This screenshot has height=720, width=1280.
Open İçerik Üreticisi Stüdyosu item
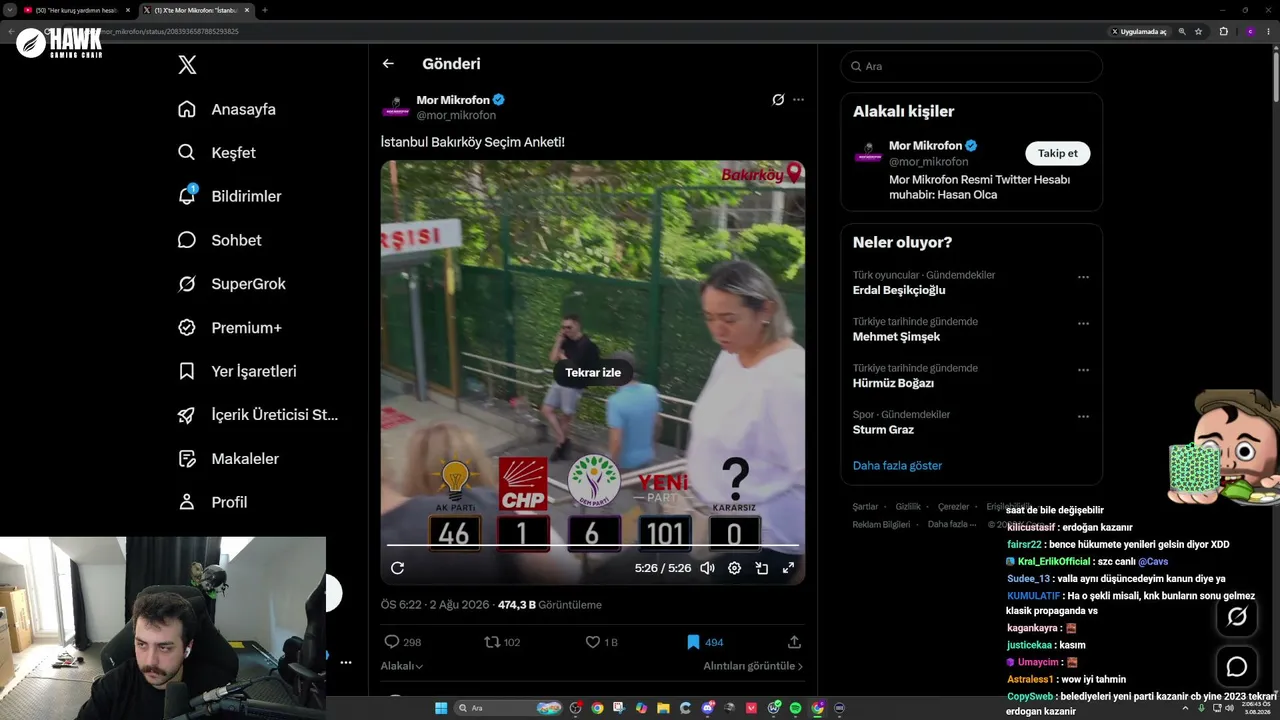tap(258, 415)
